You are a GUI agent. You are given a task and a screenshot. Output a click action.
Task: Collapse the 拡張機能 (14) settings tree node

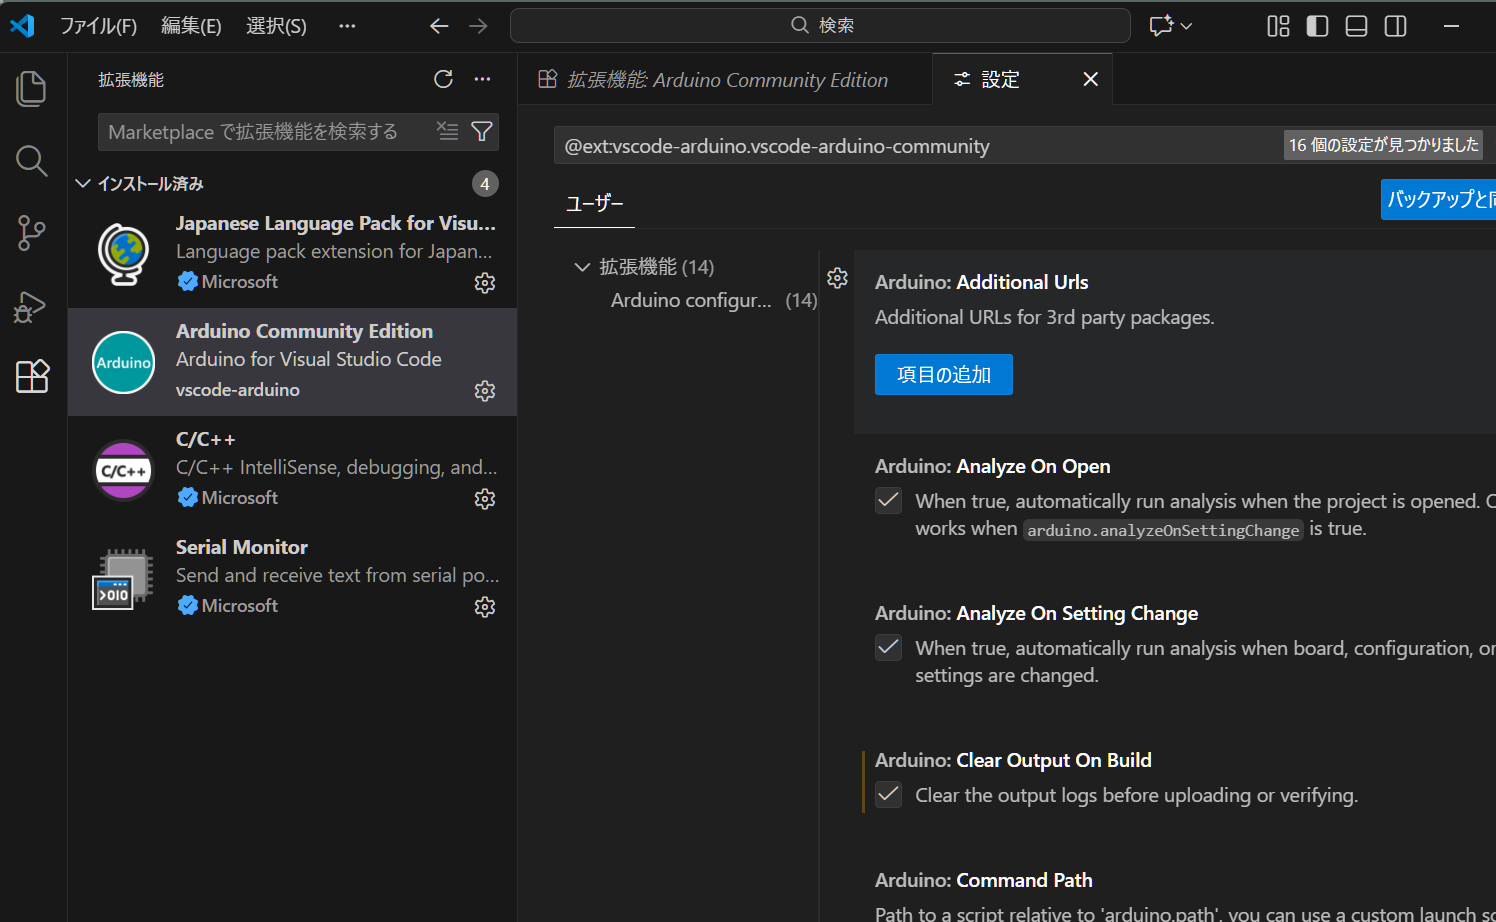pyautogui.click(x=582, y=267)
